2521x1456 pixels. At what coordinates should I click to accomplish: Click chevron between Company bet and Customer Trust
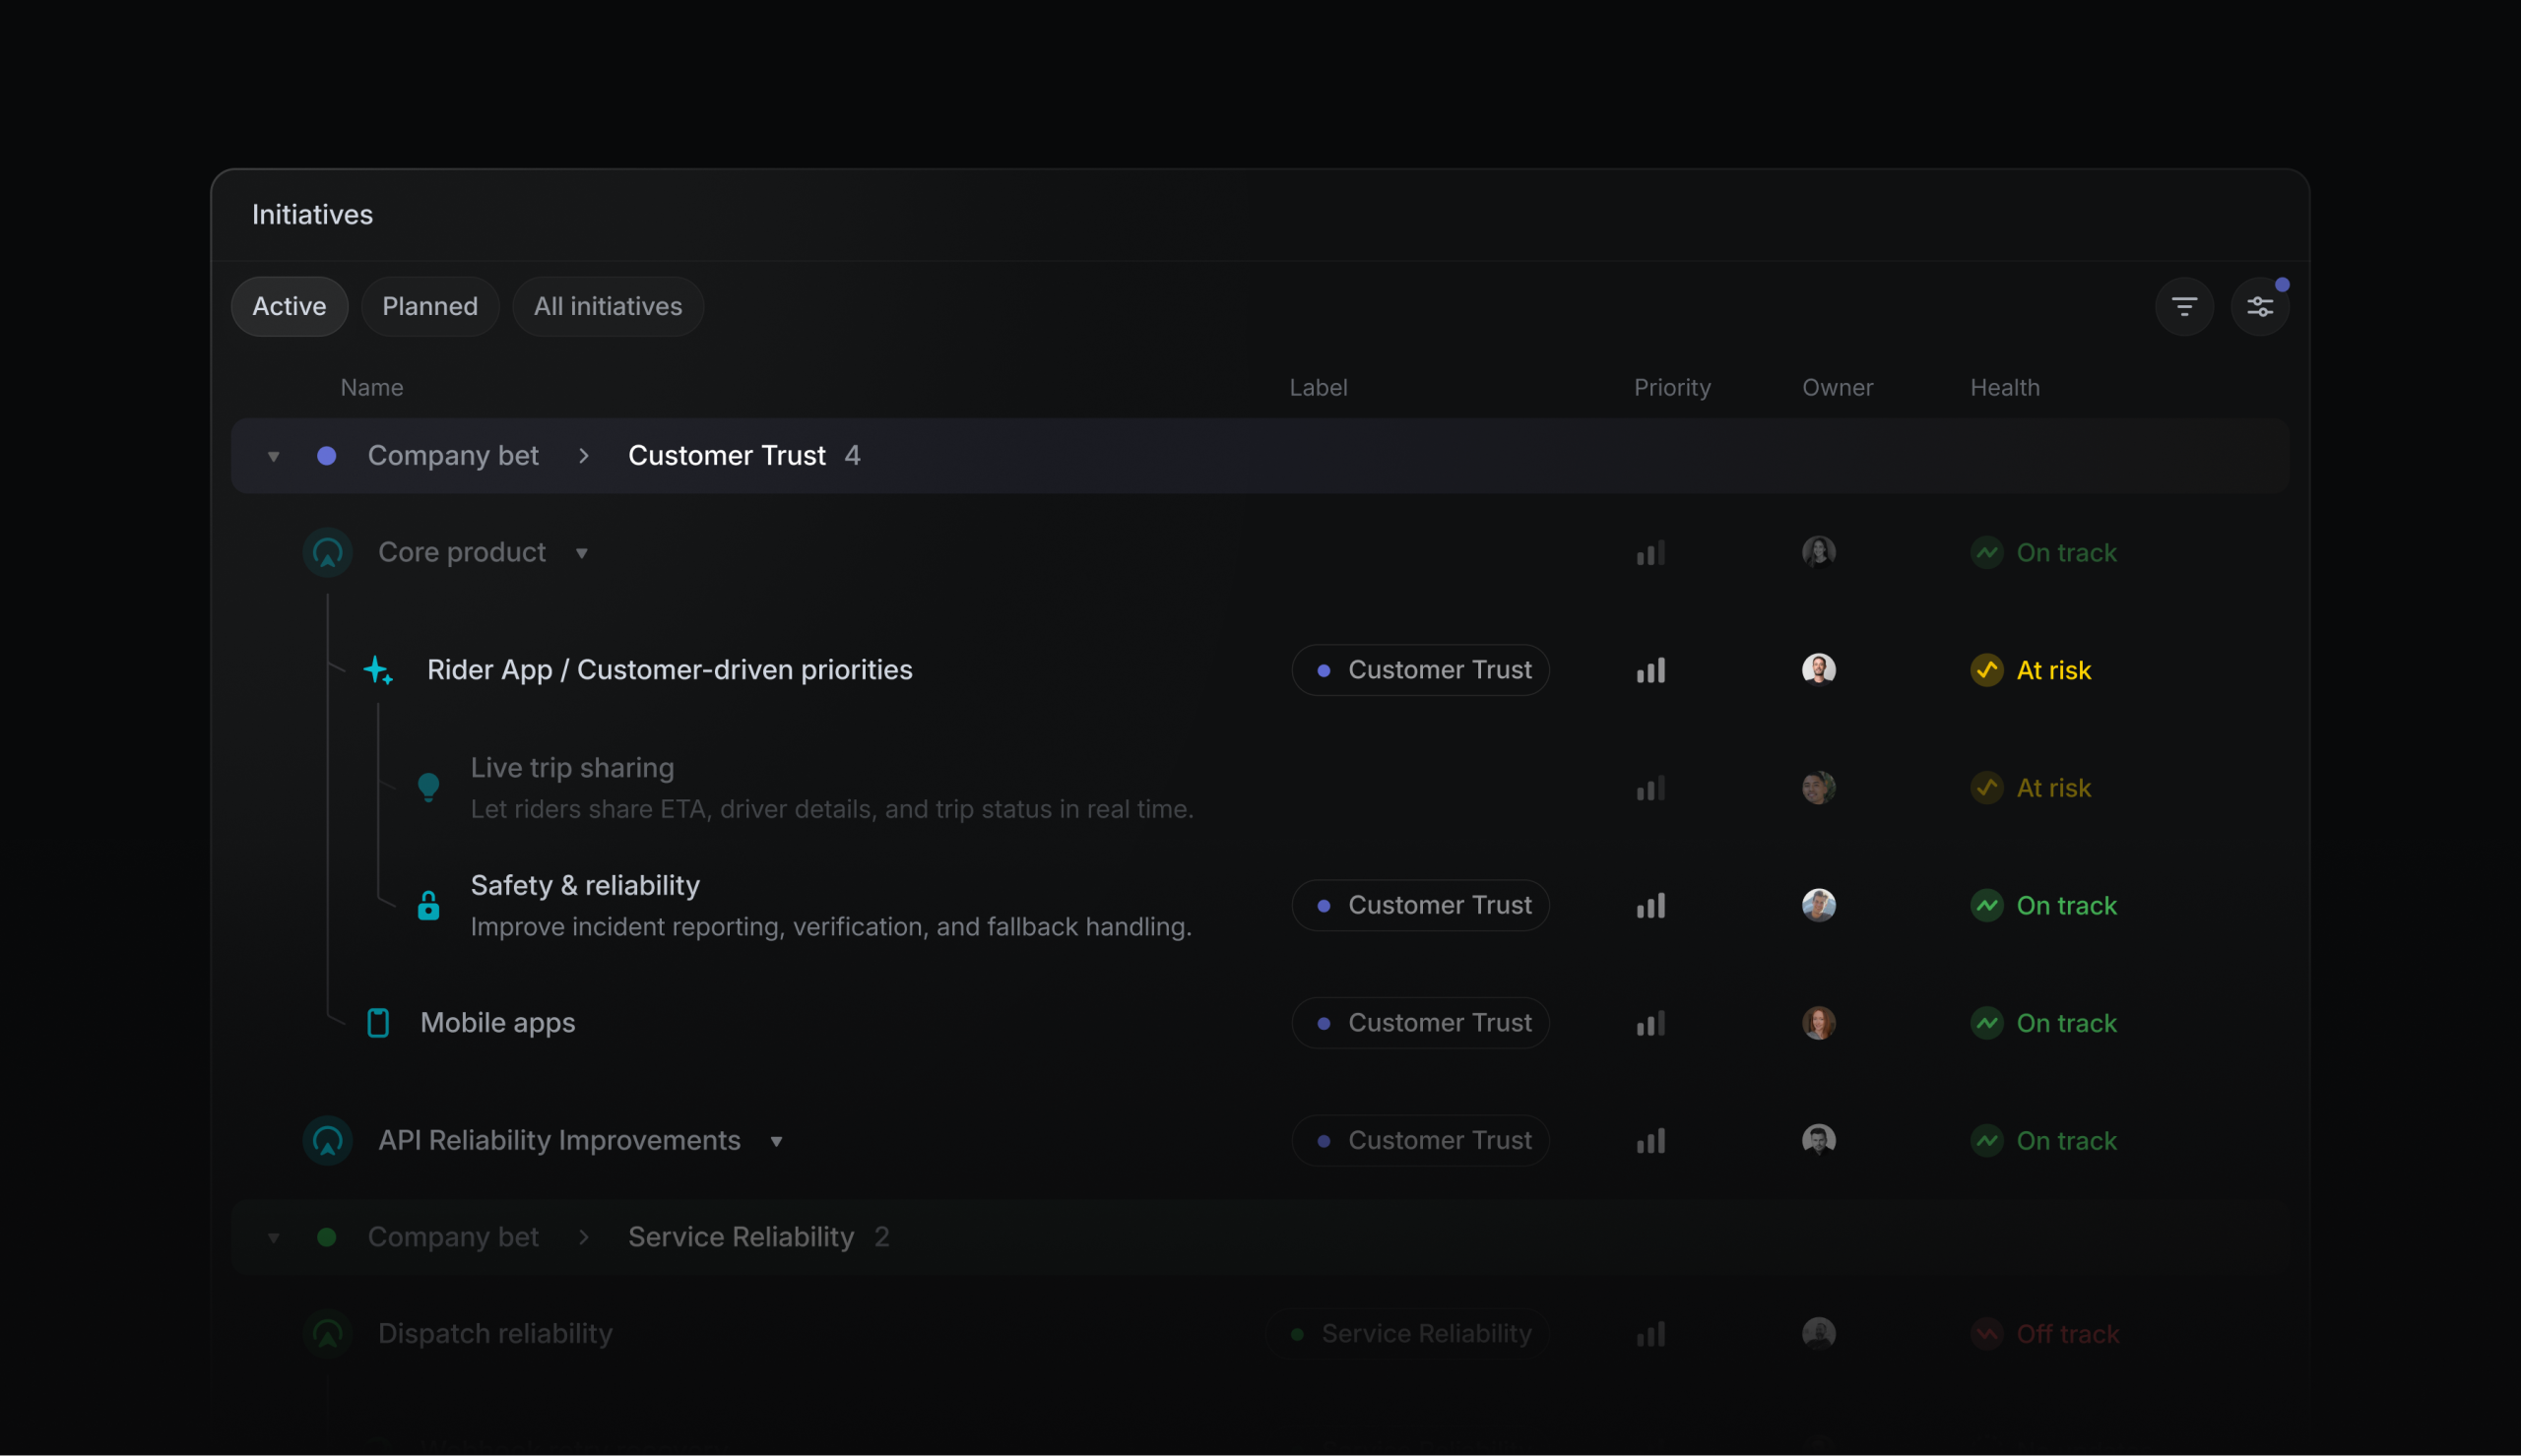[x=584, y=456]
